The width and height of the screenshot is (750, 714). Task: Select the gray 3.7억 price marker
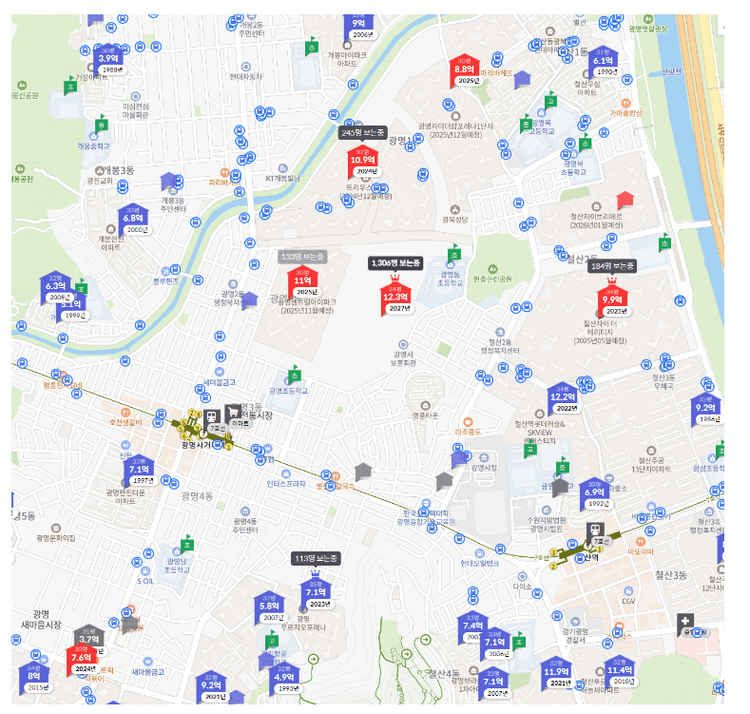89,635
